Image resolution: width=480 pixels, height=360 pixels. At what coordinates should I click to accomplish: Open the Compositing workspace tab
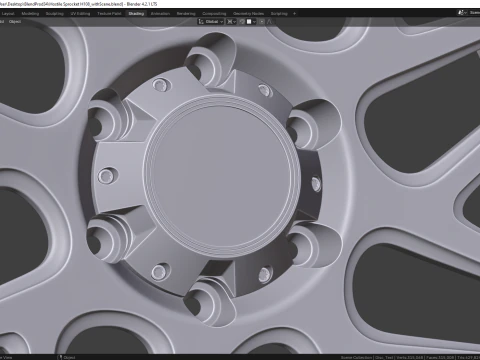coord(214,14)
